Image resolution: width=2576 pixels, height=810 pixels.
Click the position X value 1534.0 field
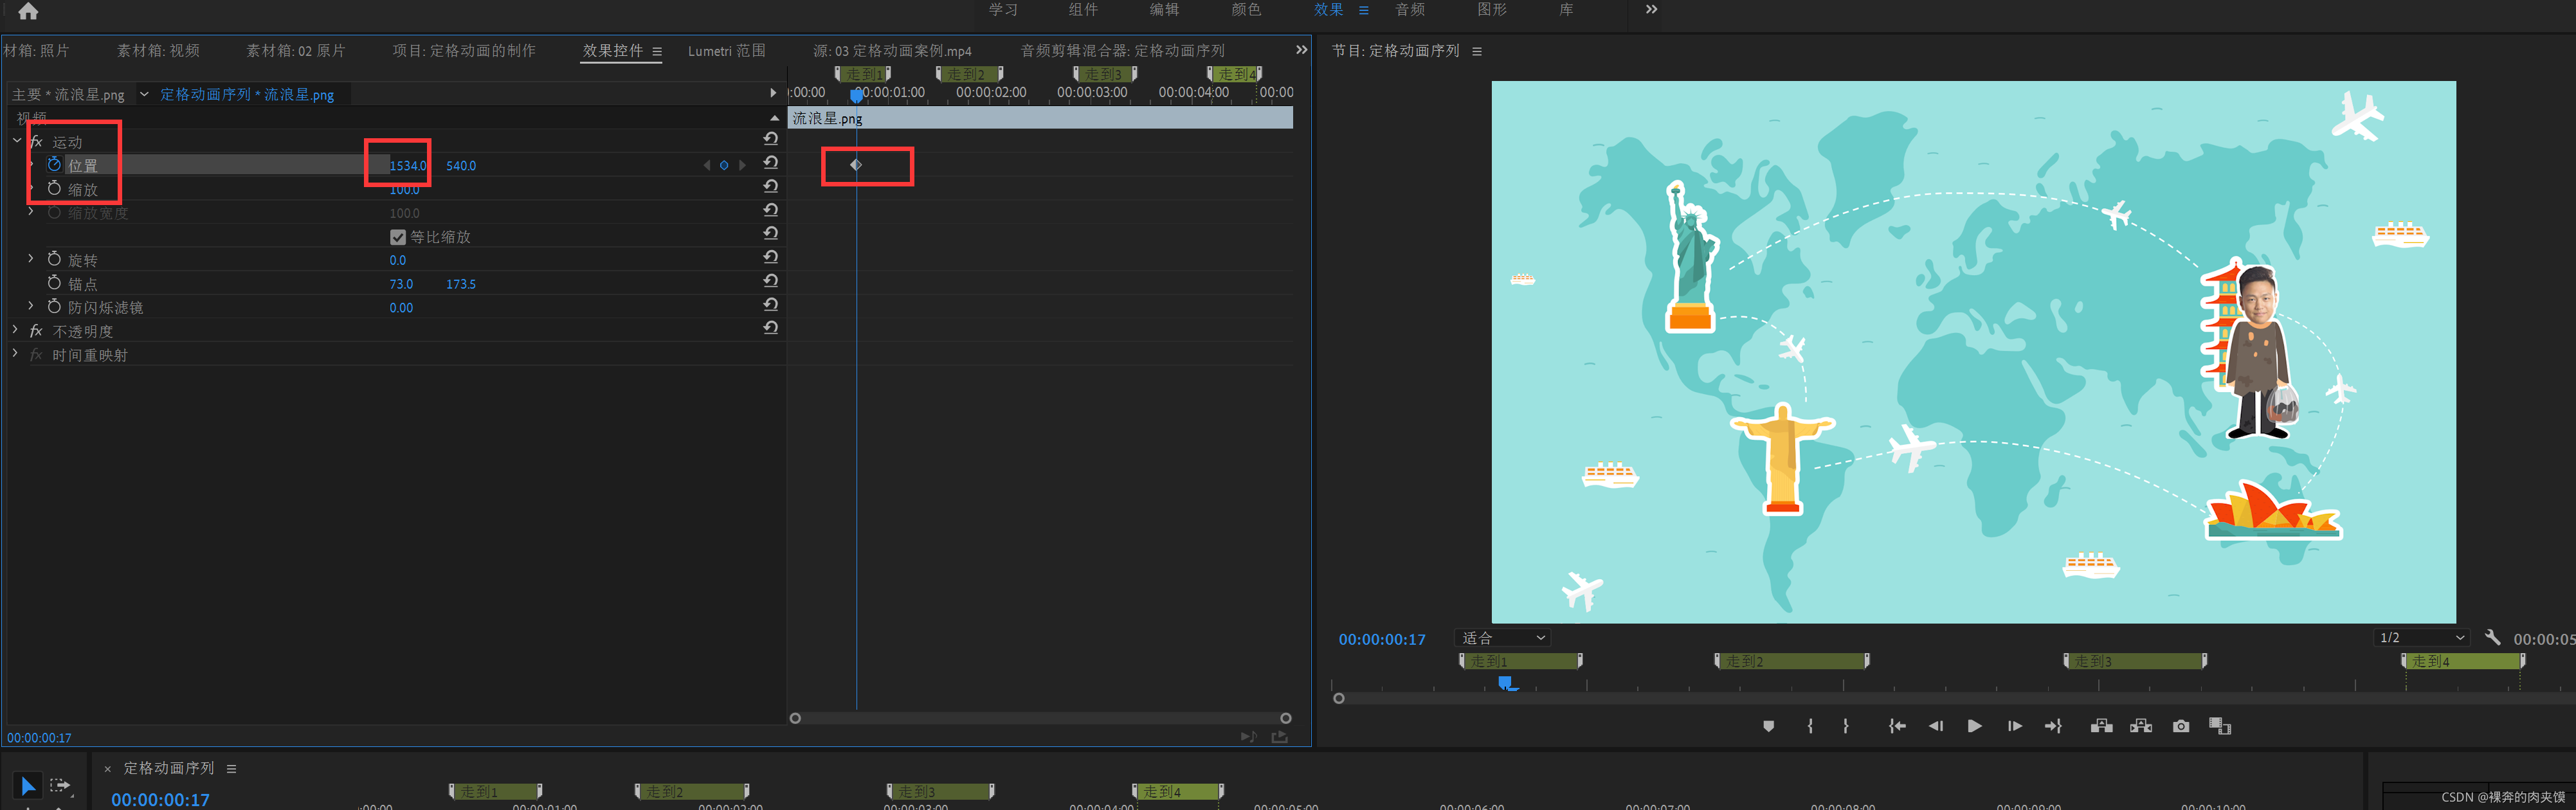click(x=407, y=166)
